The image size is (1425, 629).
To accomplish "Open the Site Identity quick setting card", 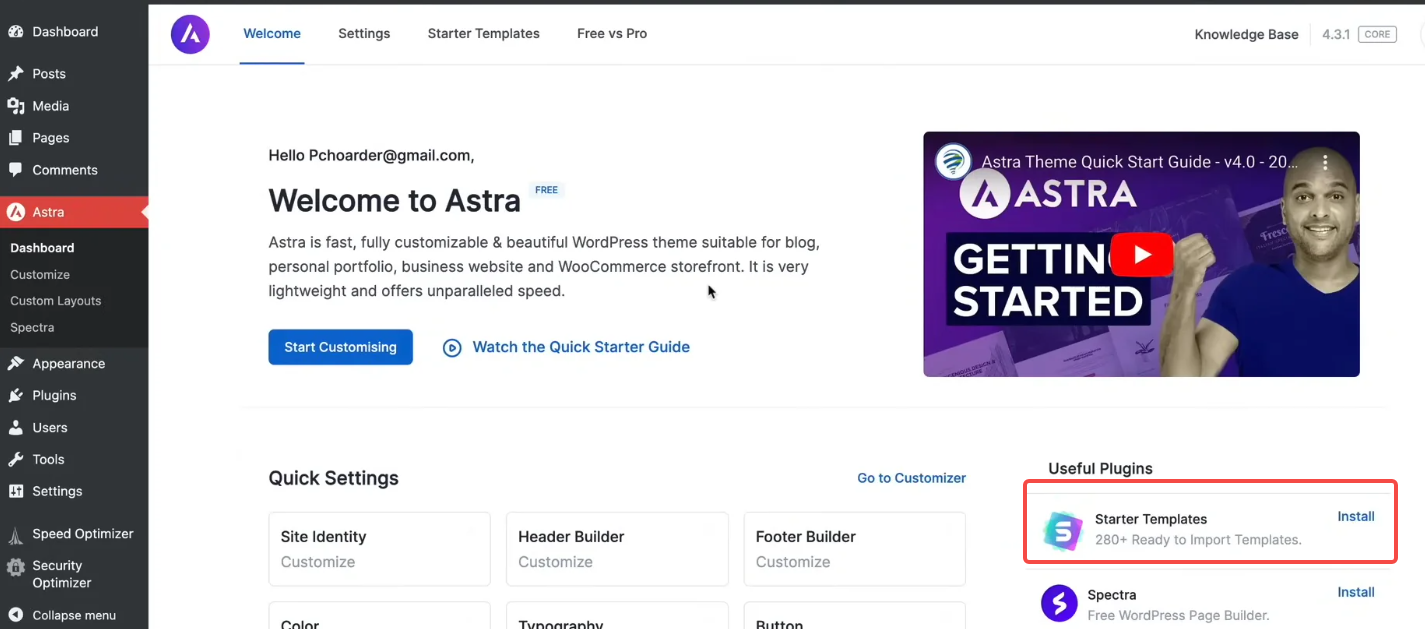I will pyautogui.click(x=379, y=548).
